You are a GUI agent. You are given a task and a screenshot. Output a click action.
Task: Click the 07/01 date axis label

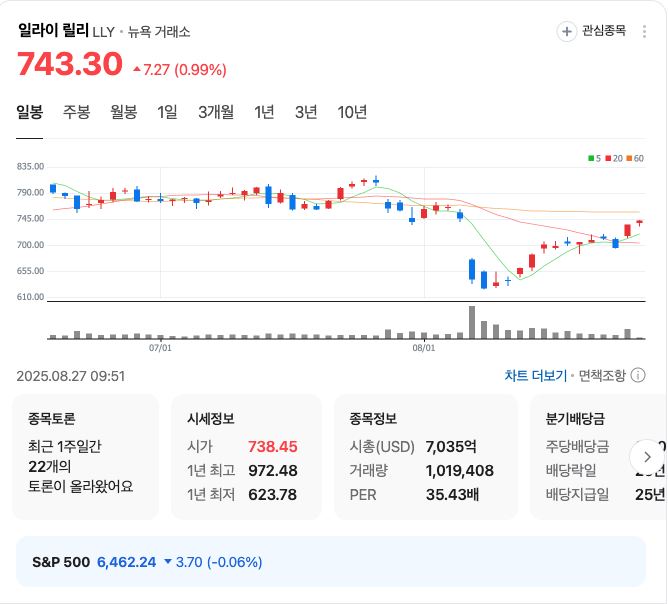(160, 348)
